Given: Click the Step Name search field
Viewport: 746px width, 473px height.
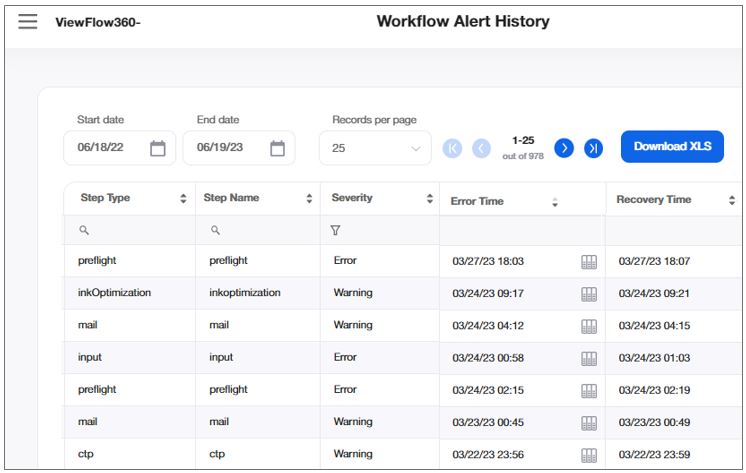Looking at the screenshot, I should point(260,230).
